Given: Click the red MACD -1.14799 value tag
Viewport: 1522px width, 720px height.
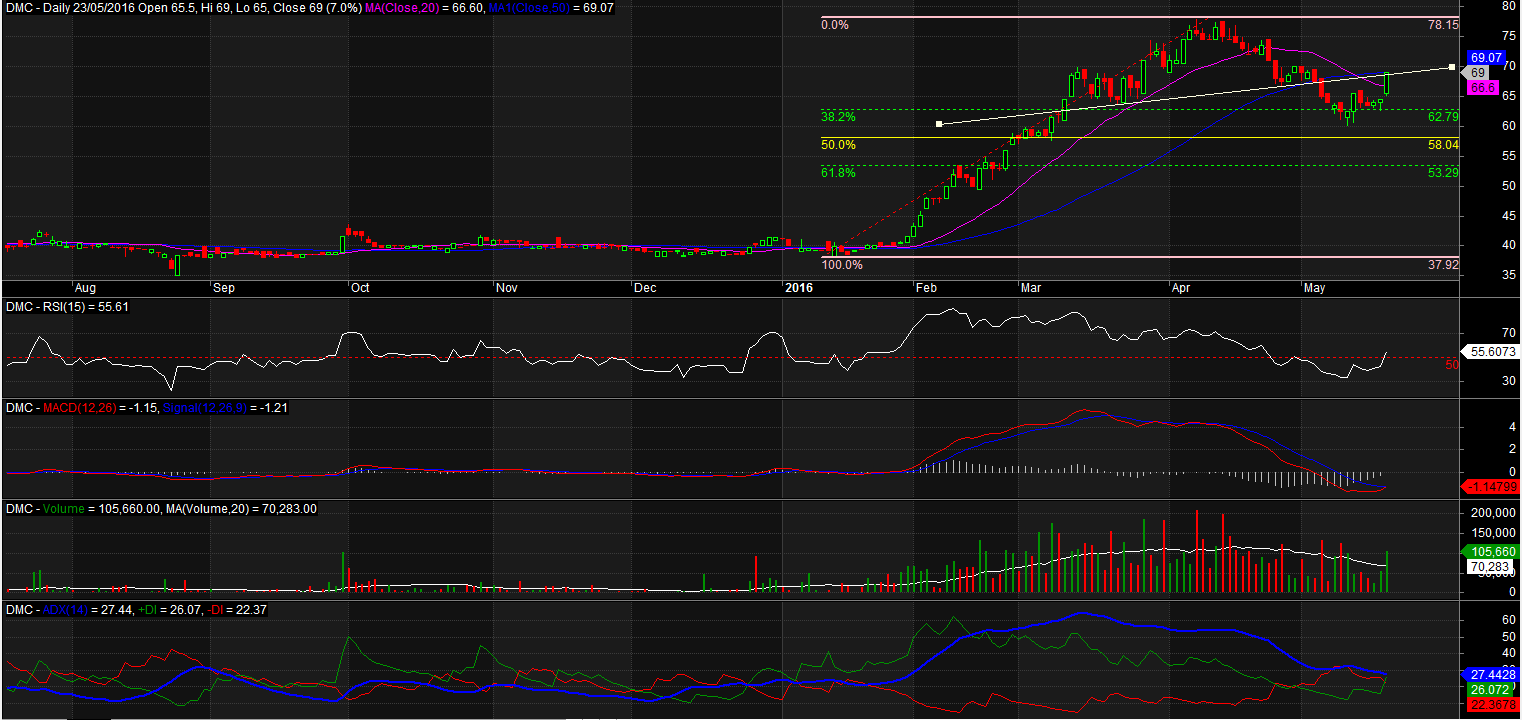Looking at the screenshot, I should [x=1490, y=487].
